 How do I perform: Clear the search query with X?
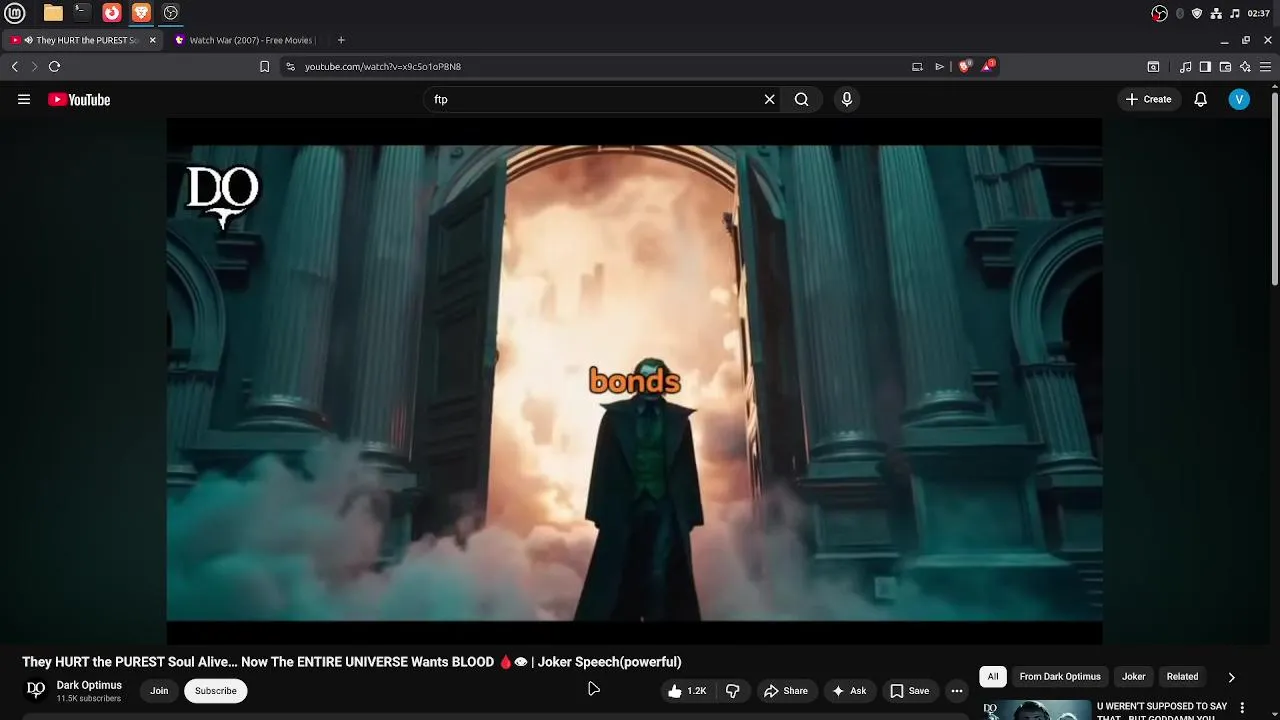pyautogui.click(x=769, y=99)
